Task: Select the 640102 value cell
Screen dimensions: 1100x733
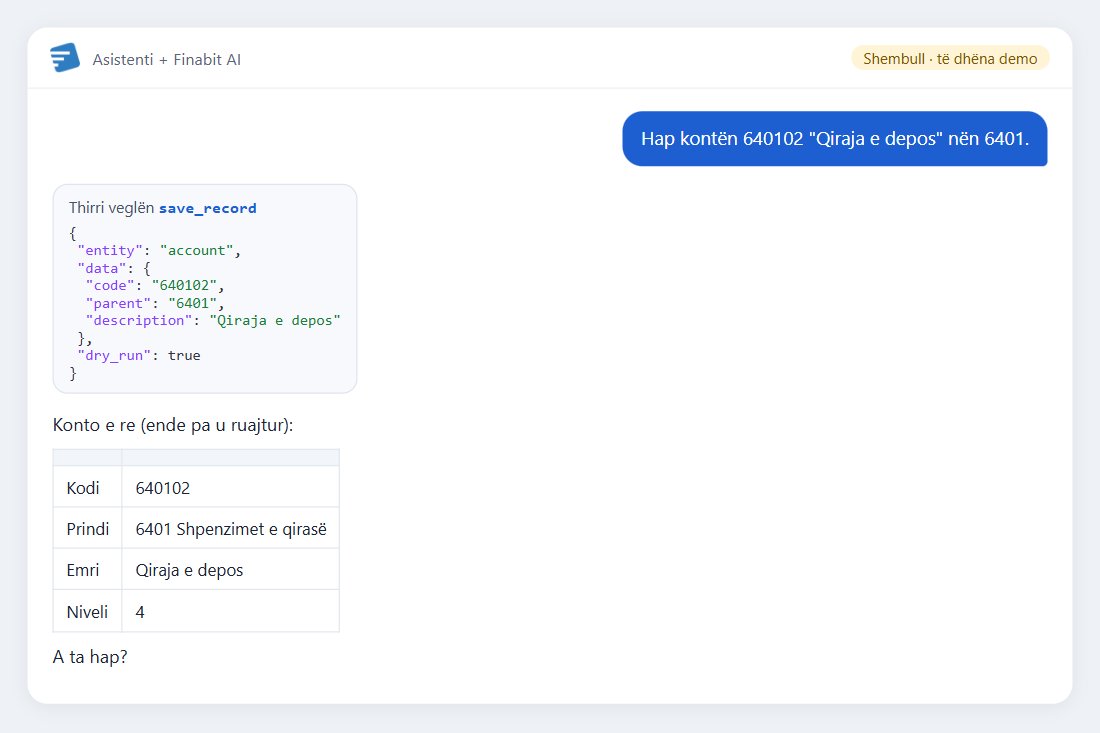Action: click(x=231, y=487)
